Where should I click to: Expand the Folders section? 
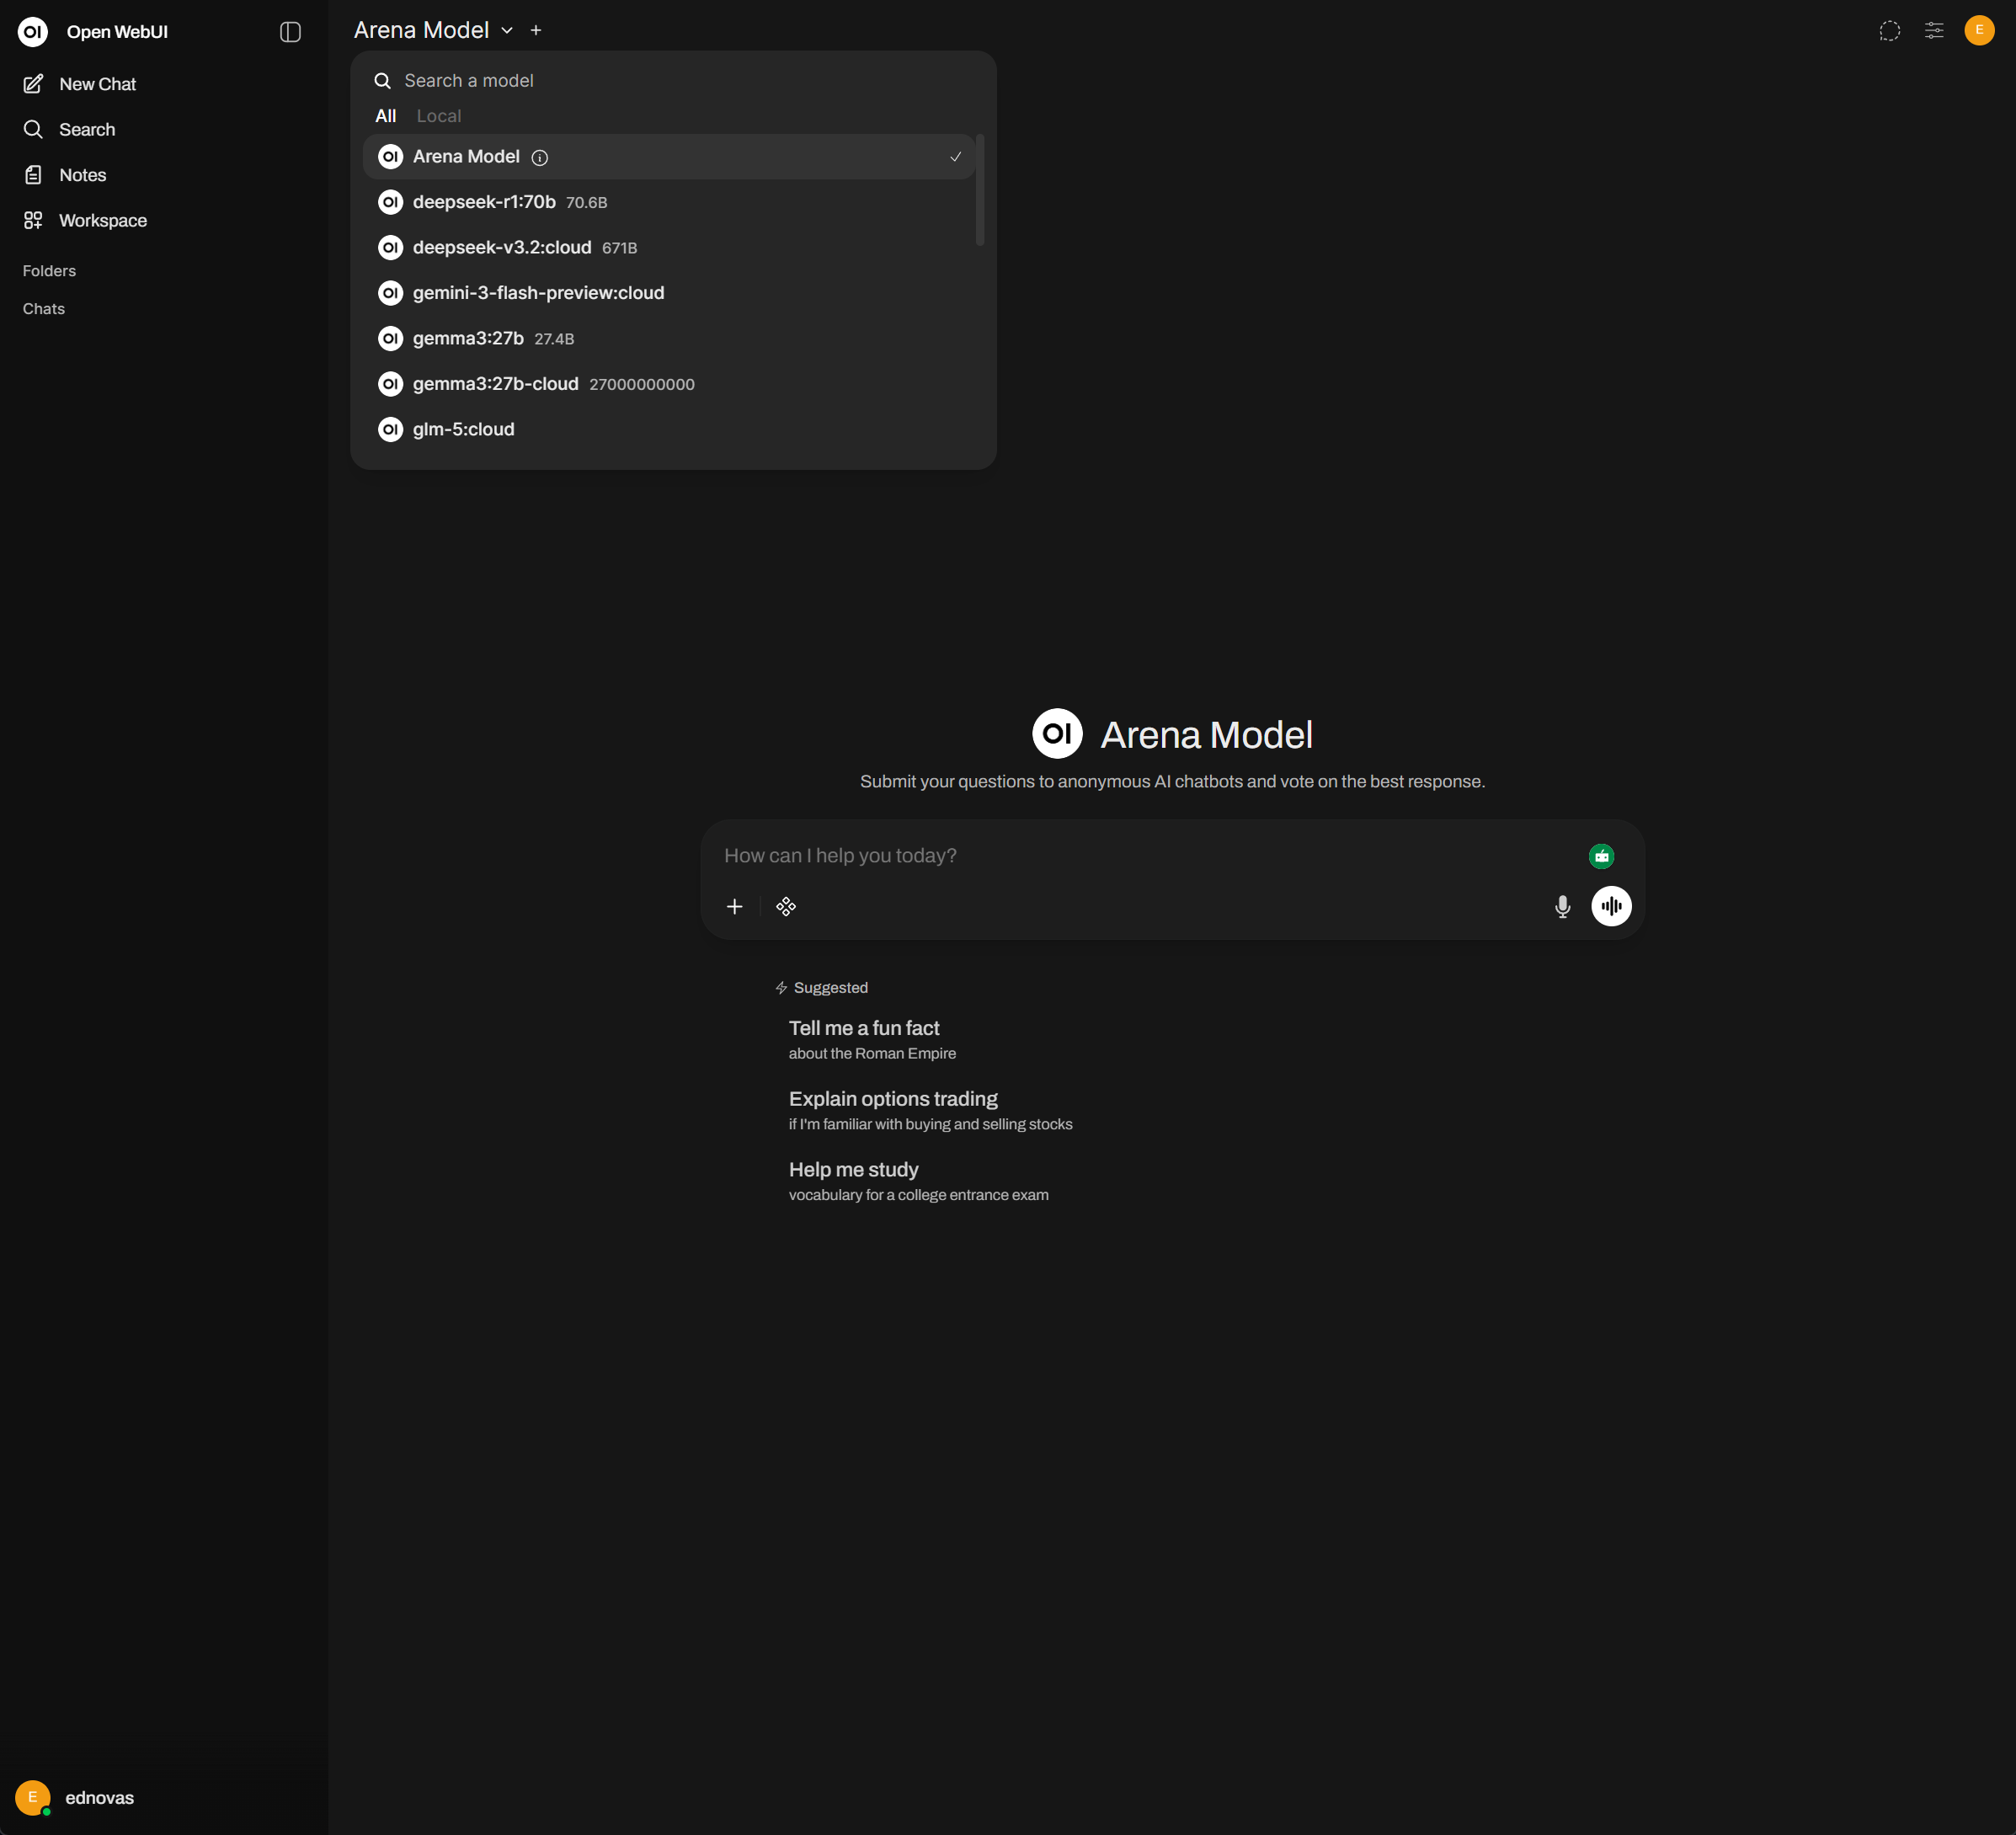click(49, 271)
